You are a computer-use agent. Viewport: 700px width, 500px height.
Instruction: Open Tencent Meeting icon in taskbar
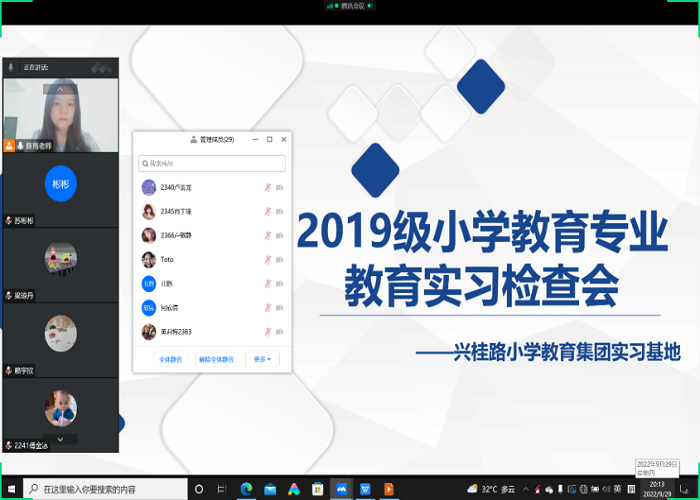(x=341, y=489)
